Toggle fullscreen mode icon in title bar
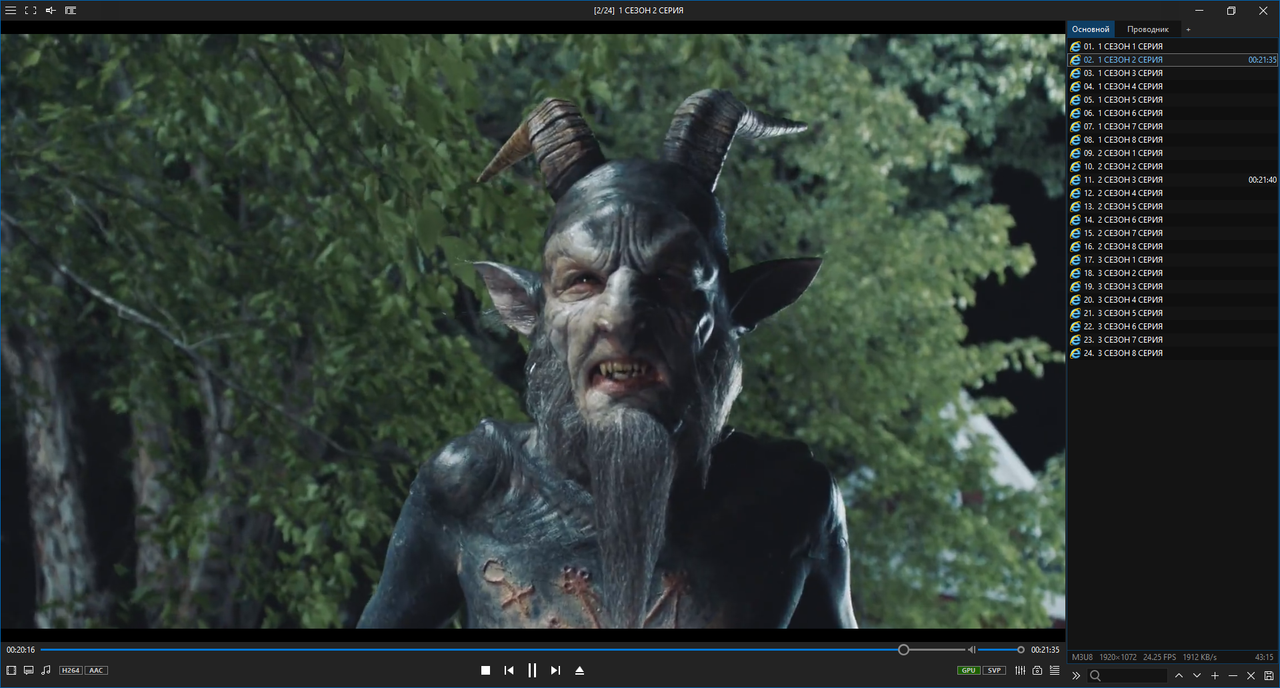 point(31,10)
